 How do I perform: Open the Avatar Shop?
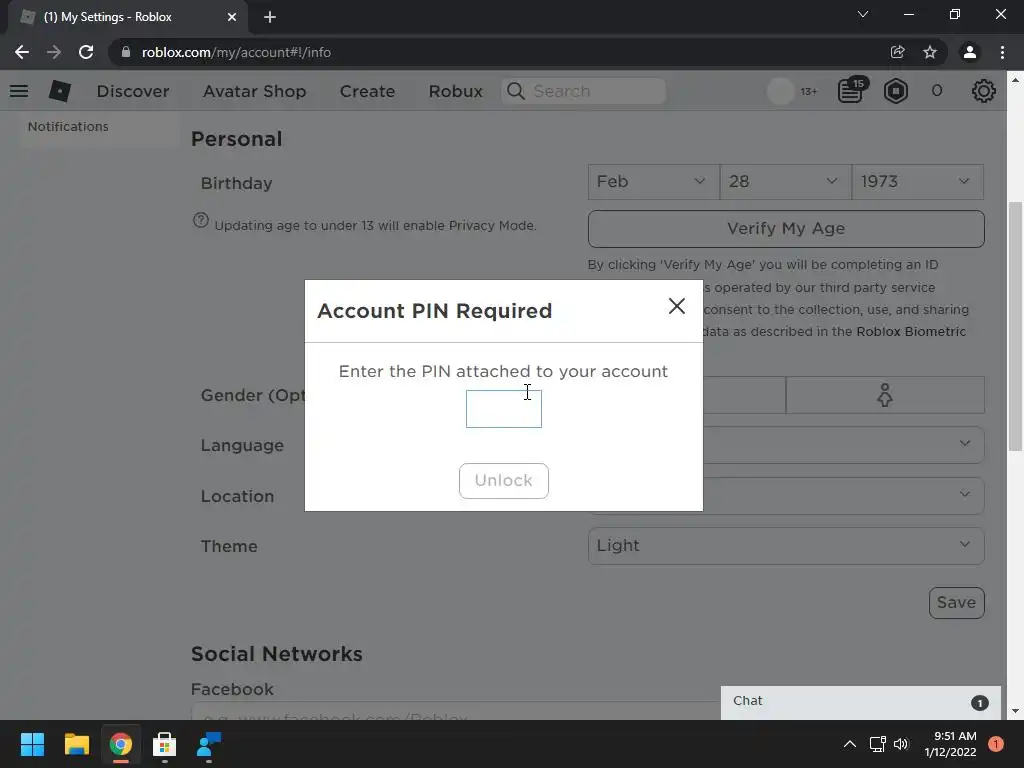(x=254, y=91)
